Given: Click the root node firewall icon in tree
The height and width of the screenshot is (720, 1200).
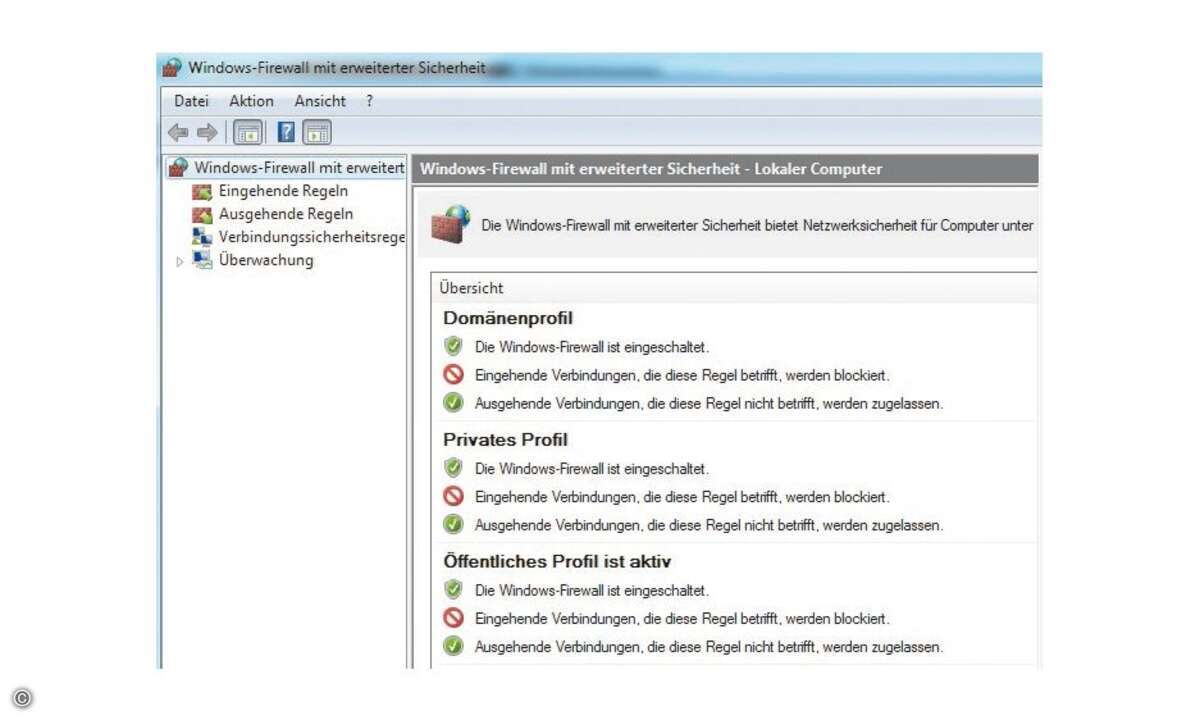Looking at the screenshot, I should coord(178,167).
